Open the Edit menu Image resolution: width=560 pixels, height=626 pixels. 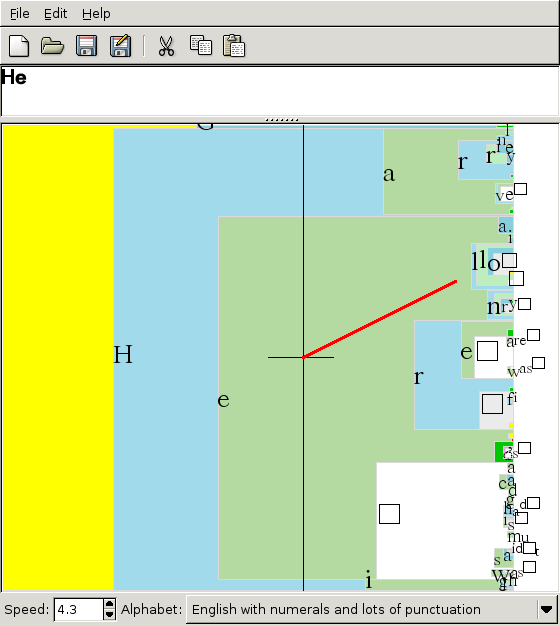[x=55, y=14]
